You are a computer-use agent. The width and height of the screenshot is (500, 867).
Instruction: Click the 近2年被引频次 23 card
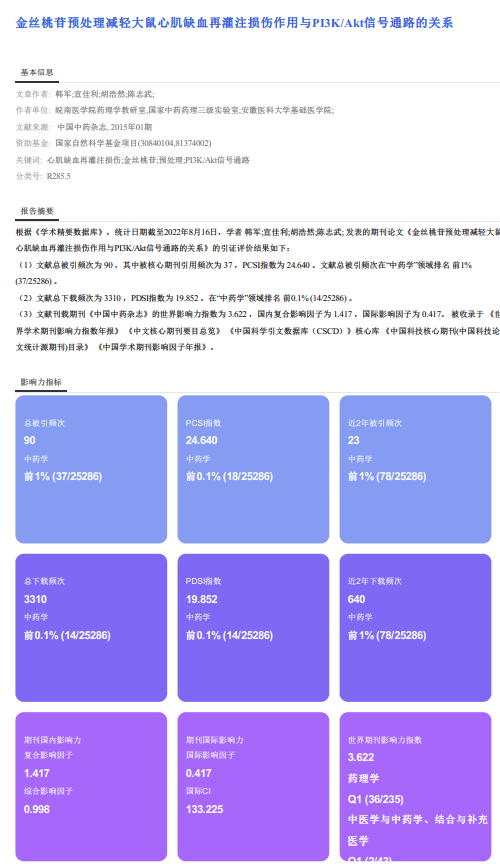415,469
